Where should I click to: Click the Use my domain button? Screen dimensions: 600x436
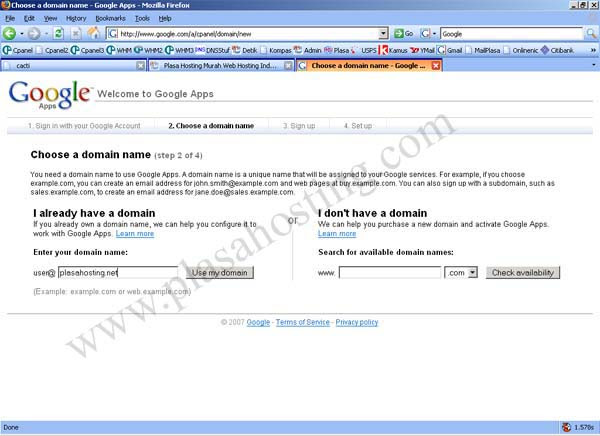220,273
